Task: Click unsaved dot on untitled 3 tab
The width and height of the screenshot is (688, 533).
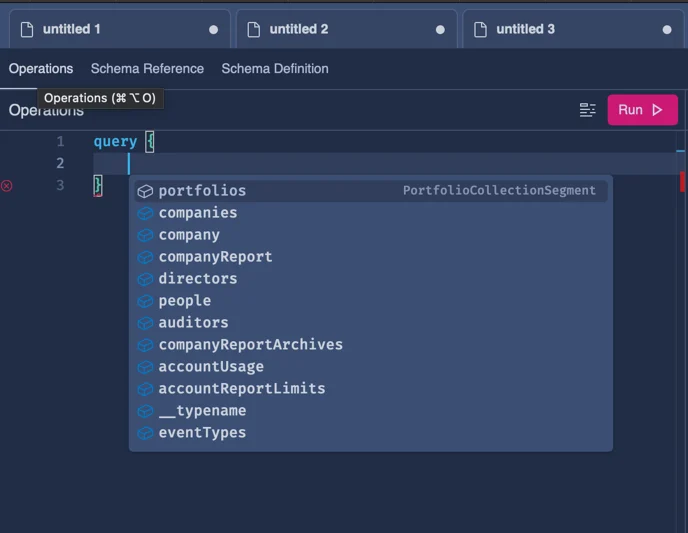Action: pos(667,30)
